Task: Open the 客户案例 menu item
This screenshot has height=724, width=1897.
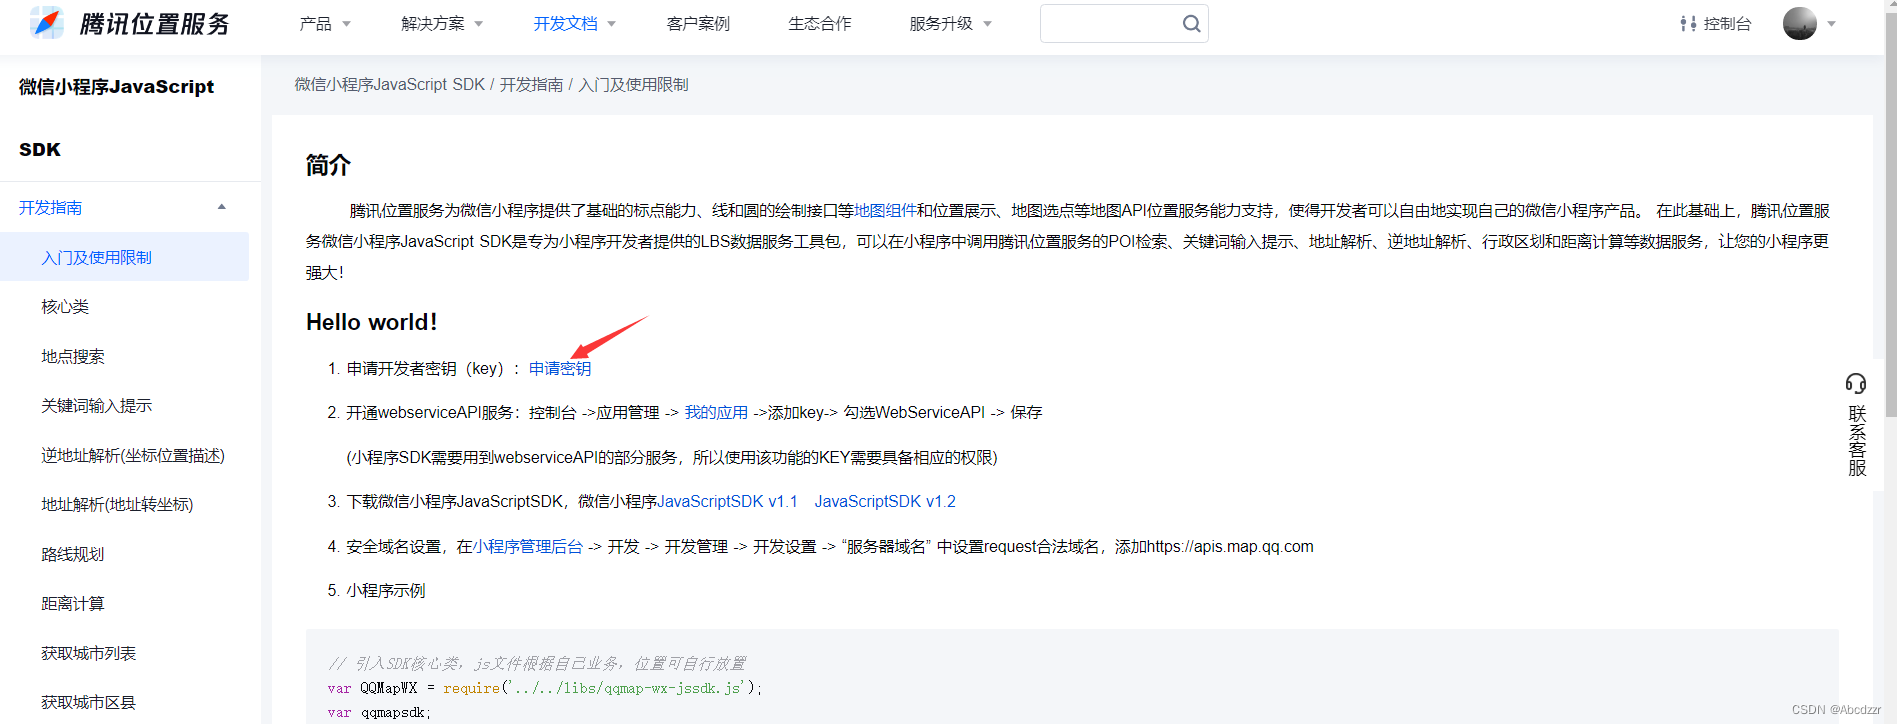Action: click(698, 24)
